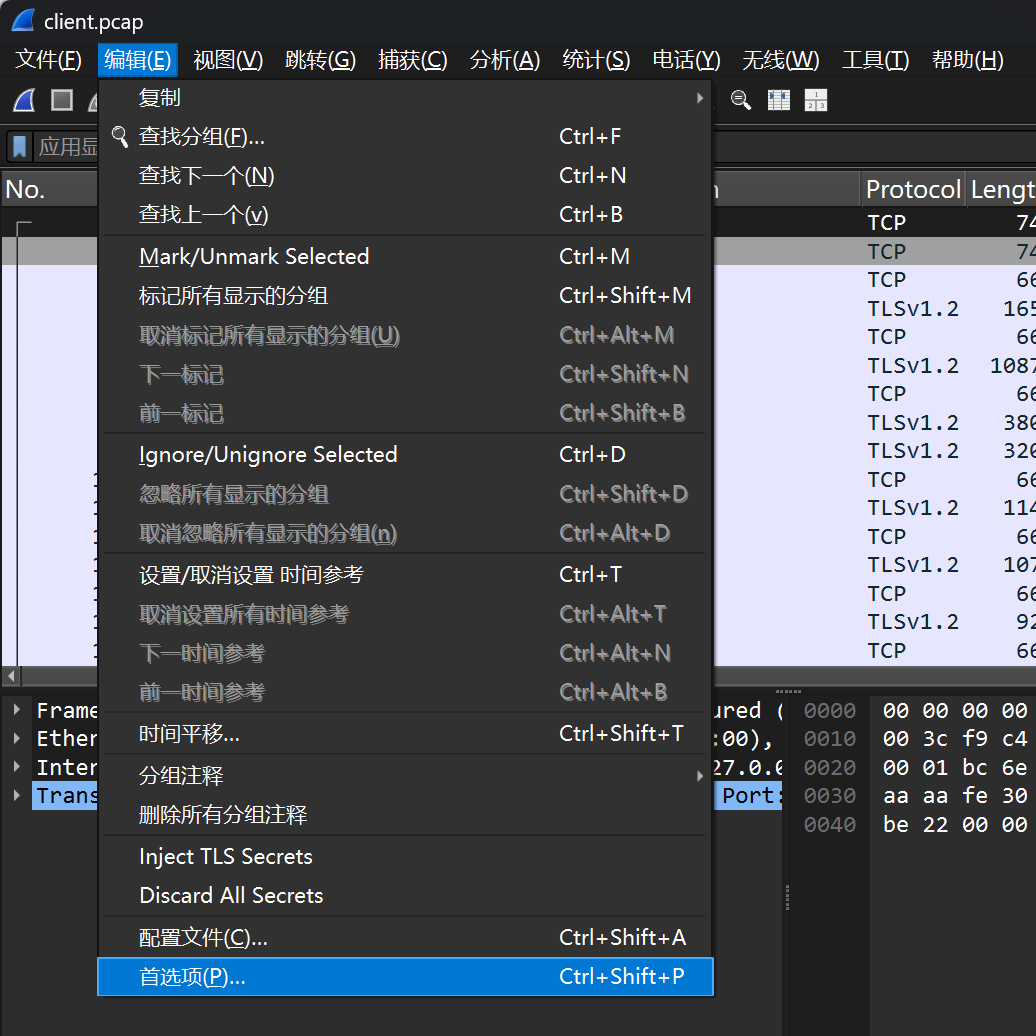Select Inject TLS Secrets
Image resolution: width=1036 pixels, height=1036 pixels.
(405, 856)
